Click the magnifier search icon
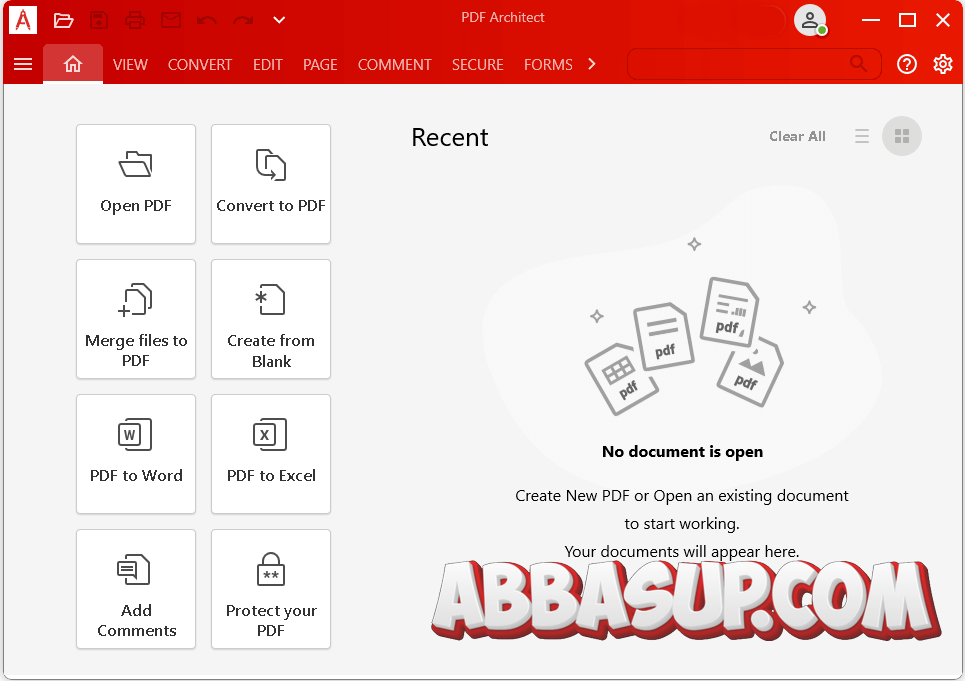 (x=858, y=63)
